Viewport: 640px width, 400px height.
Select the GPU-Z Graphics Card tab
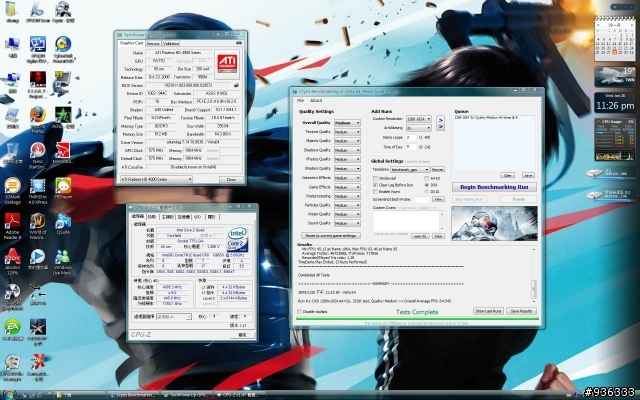point(131,43)
